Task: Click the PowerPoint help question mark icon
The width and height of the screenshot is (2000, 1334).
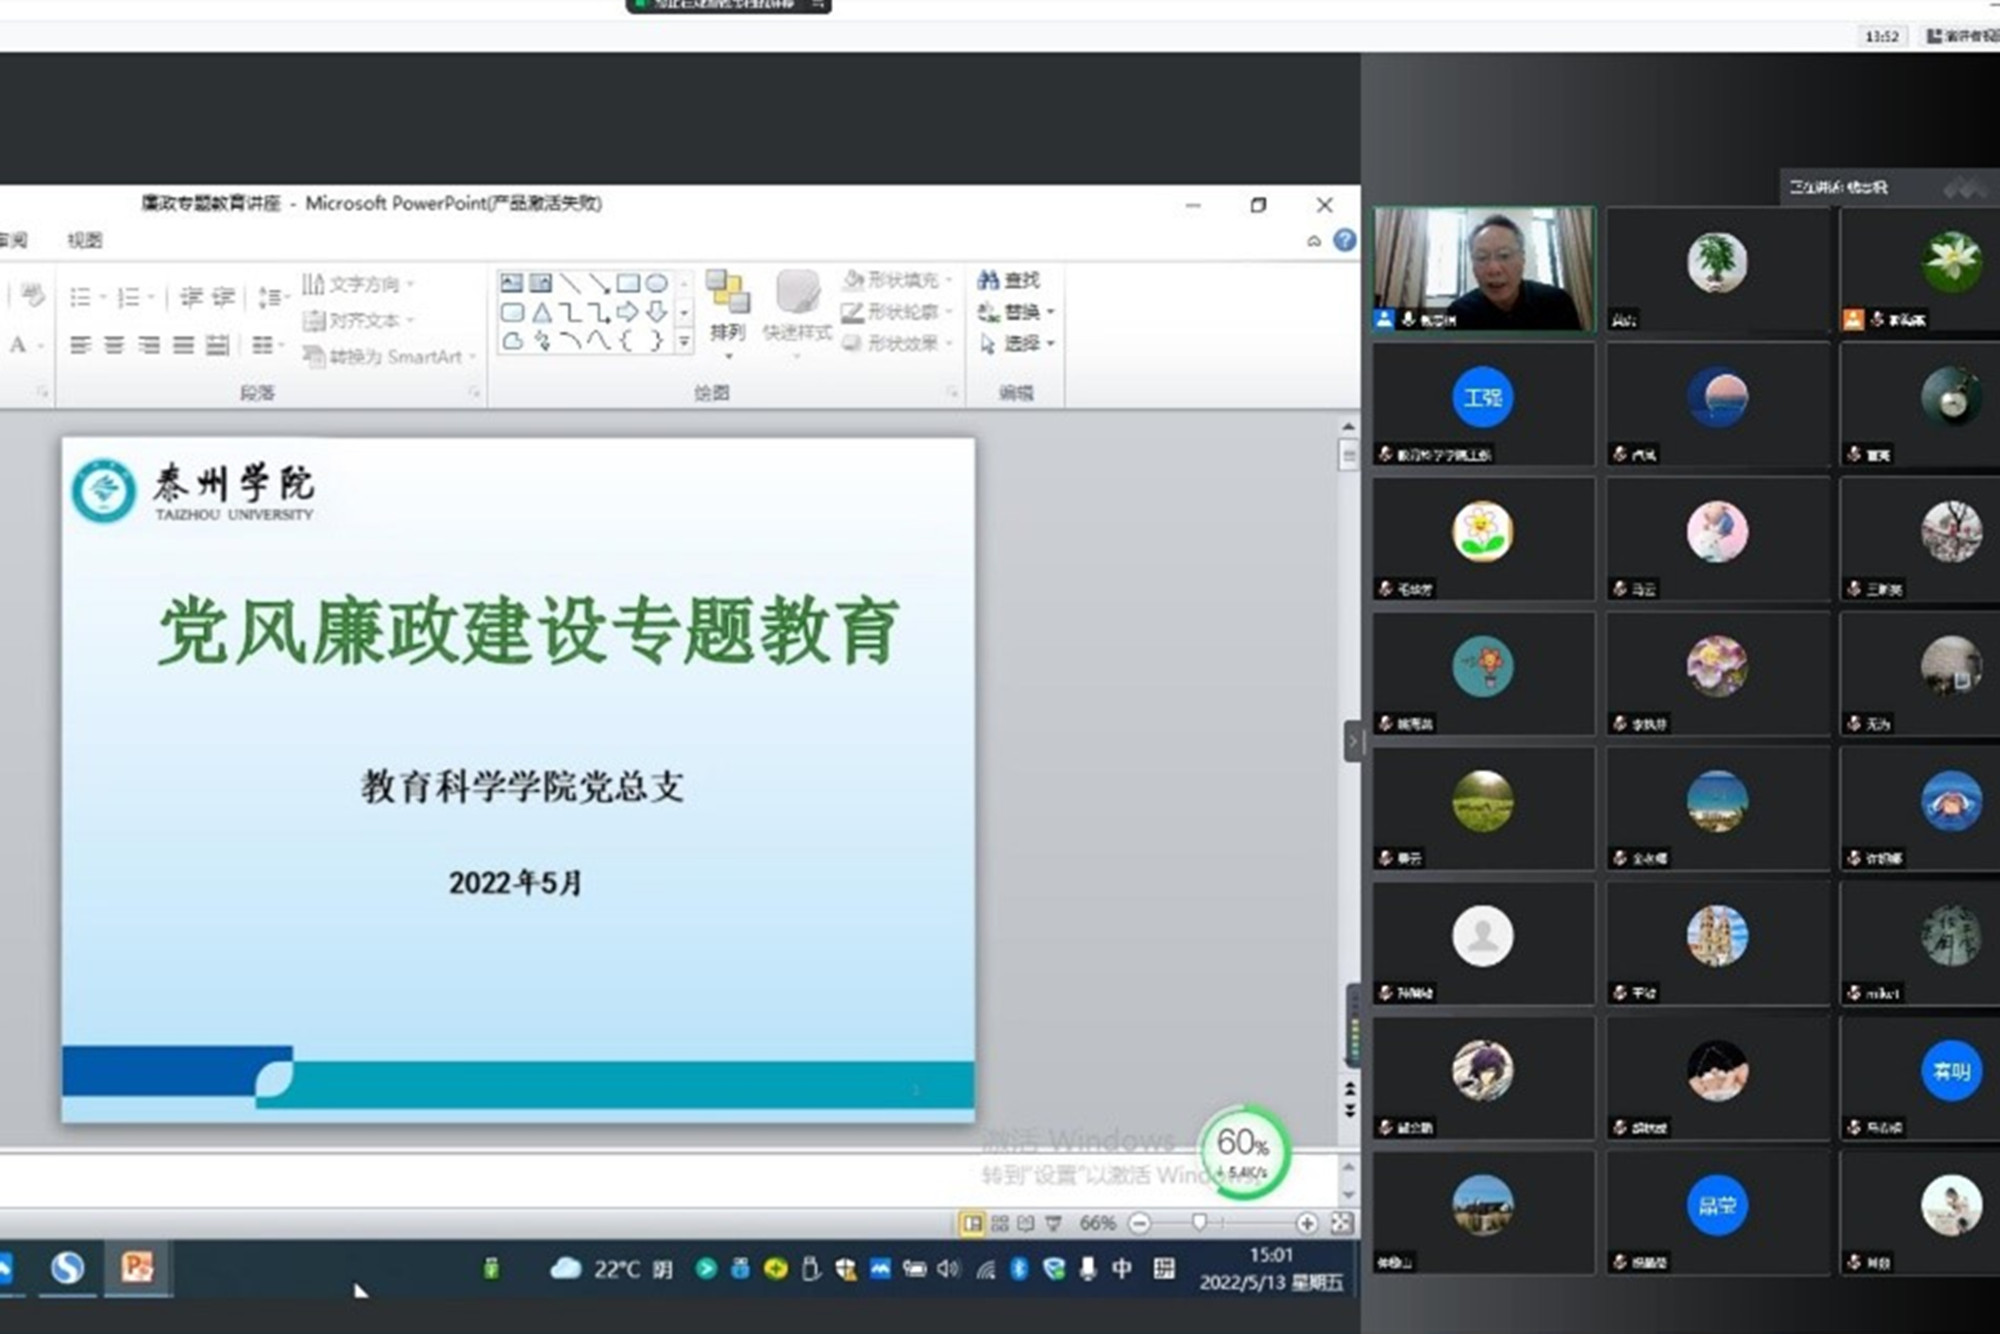Action: [1345, 240]
